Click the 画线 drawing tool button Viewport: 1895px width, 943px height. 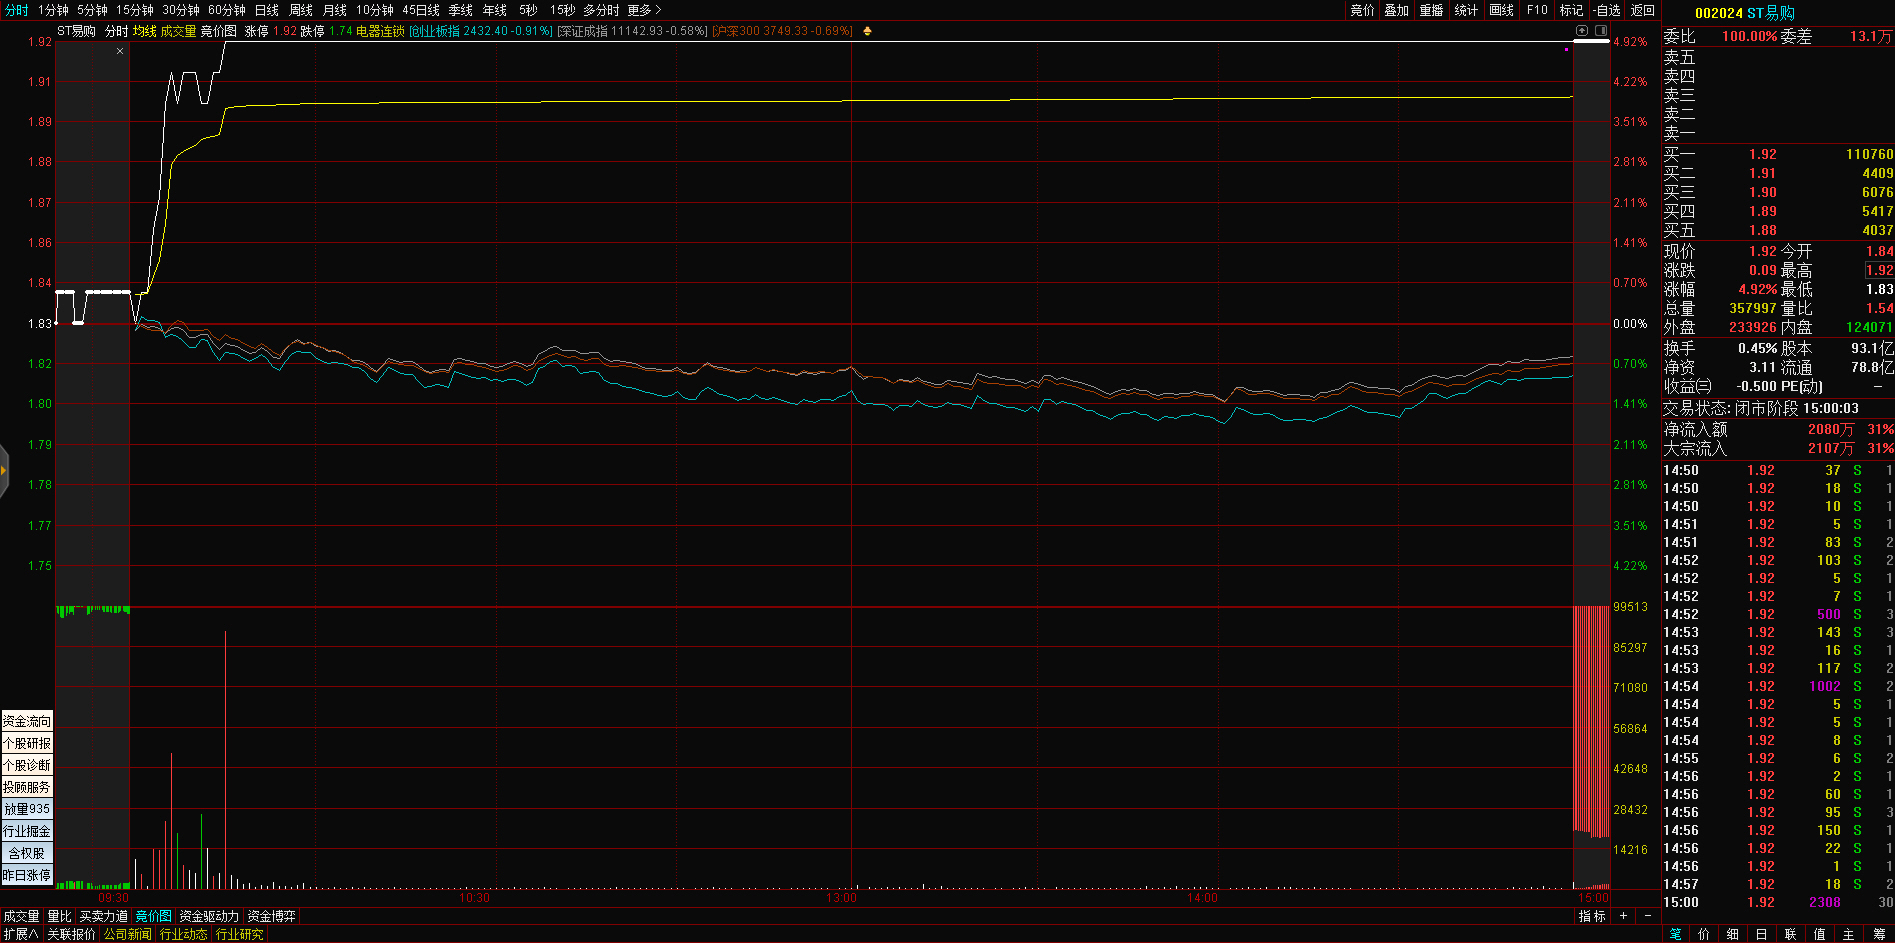[1501, 10]
